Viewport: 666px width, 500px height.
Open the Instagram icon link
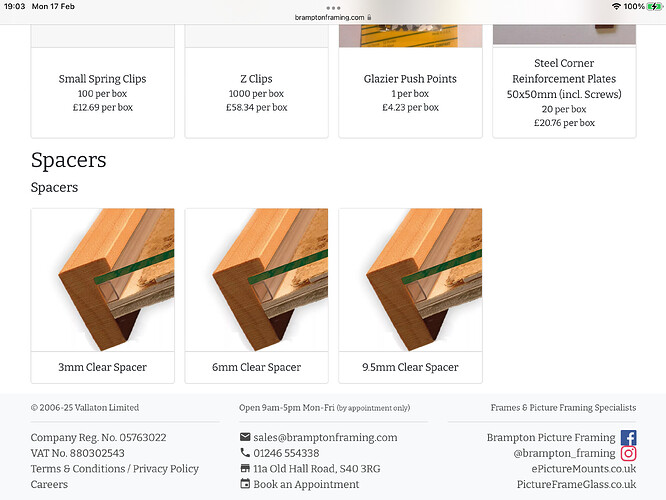point(628,453)
